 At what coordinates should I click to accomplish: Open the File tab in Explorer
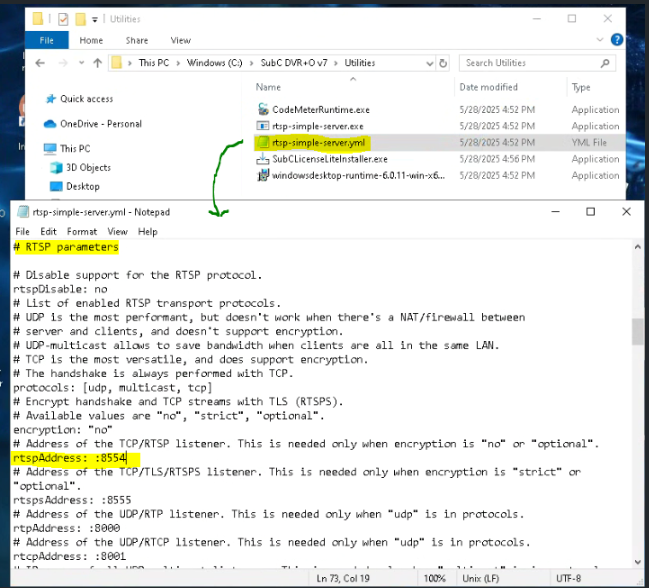[46, 41]
